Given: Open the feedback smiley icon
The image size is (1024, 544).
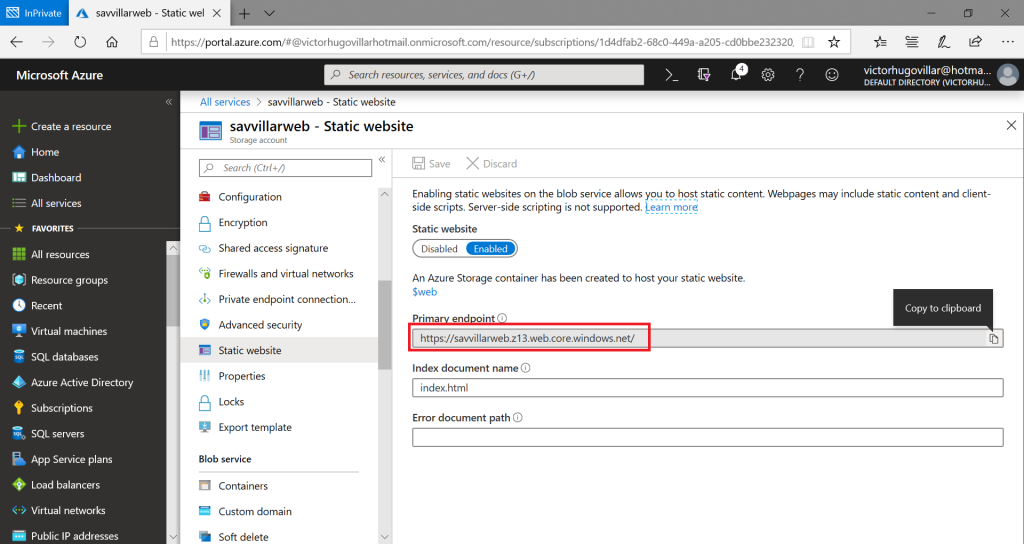Looking at the screenshot, I should point(832,75).
